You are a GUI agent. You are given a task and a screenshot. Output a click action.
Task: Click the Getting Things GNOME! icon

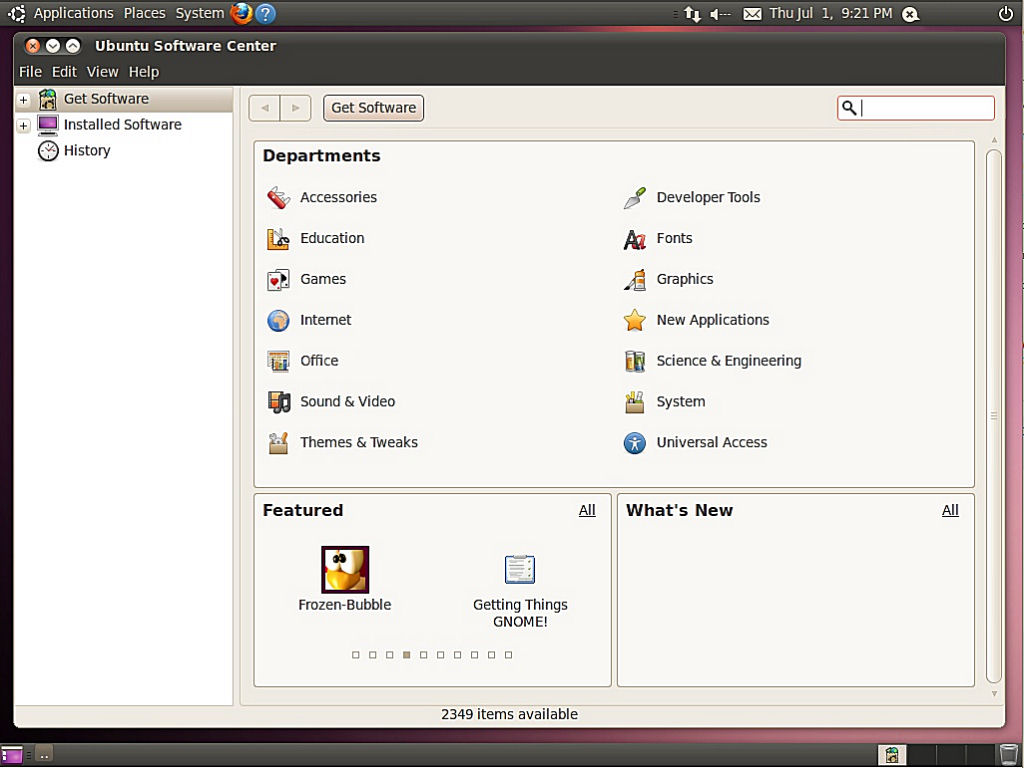click(520, 569)
